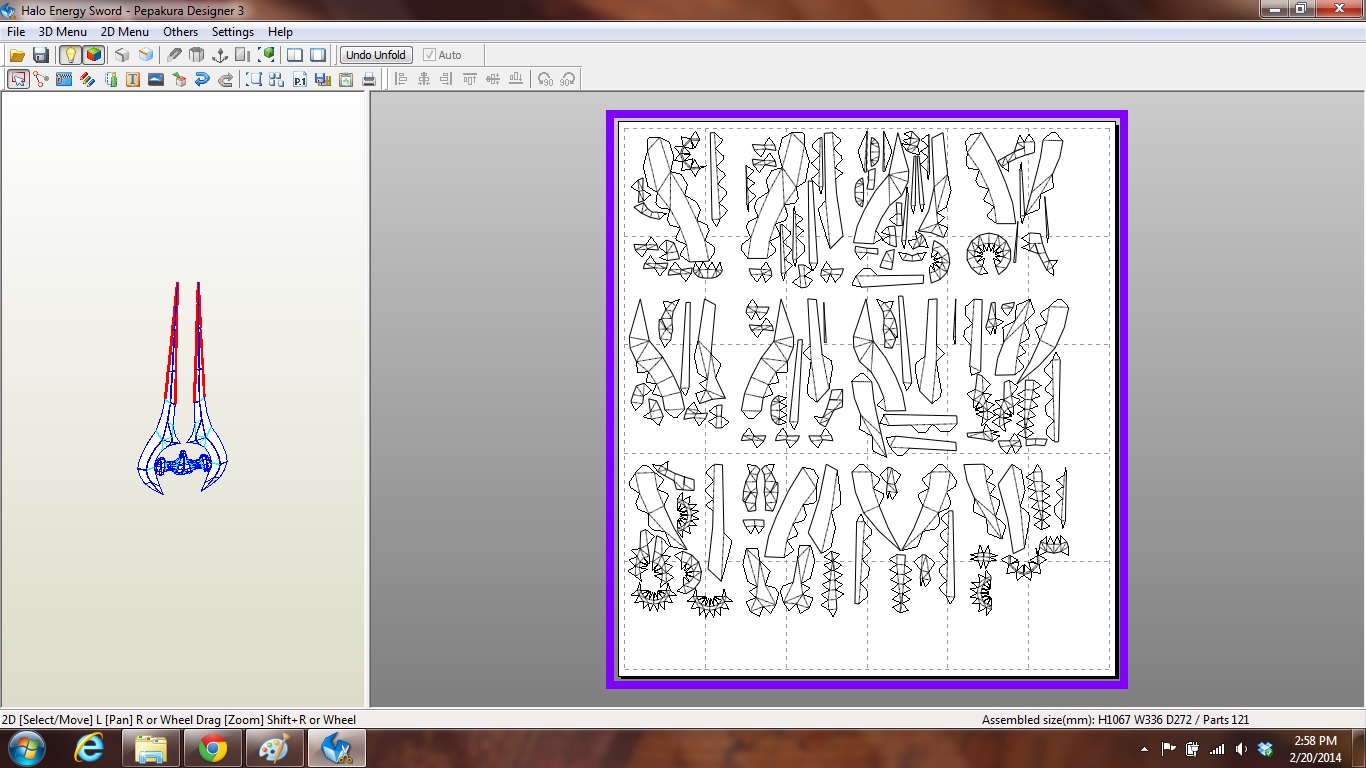Screen dimensions: 1366x768
Task: Click the Pepakura Designer taskbar button
Action: tap(336, 748)
